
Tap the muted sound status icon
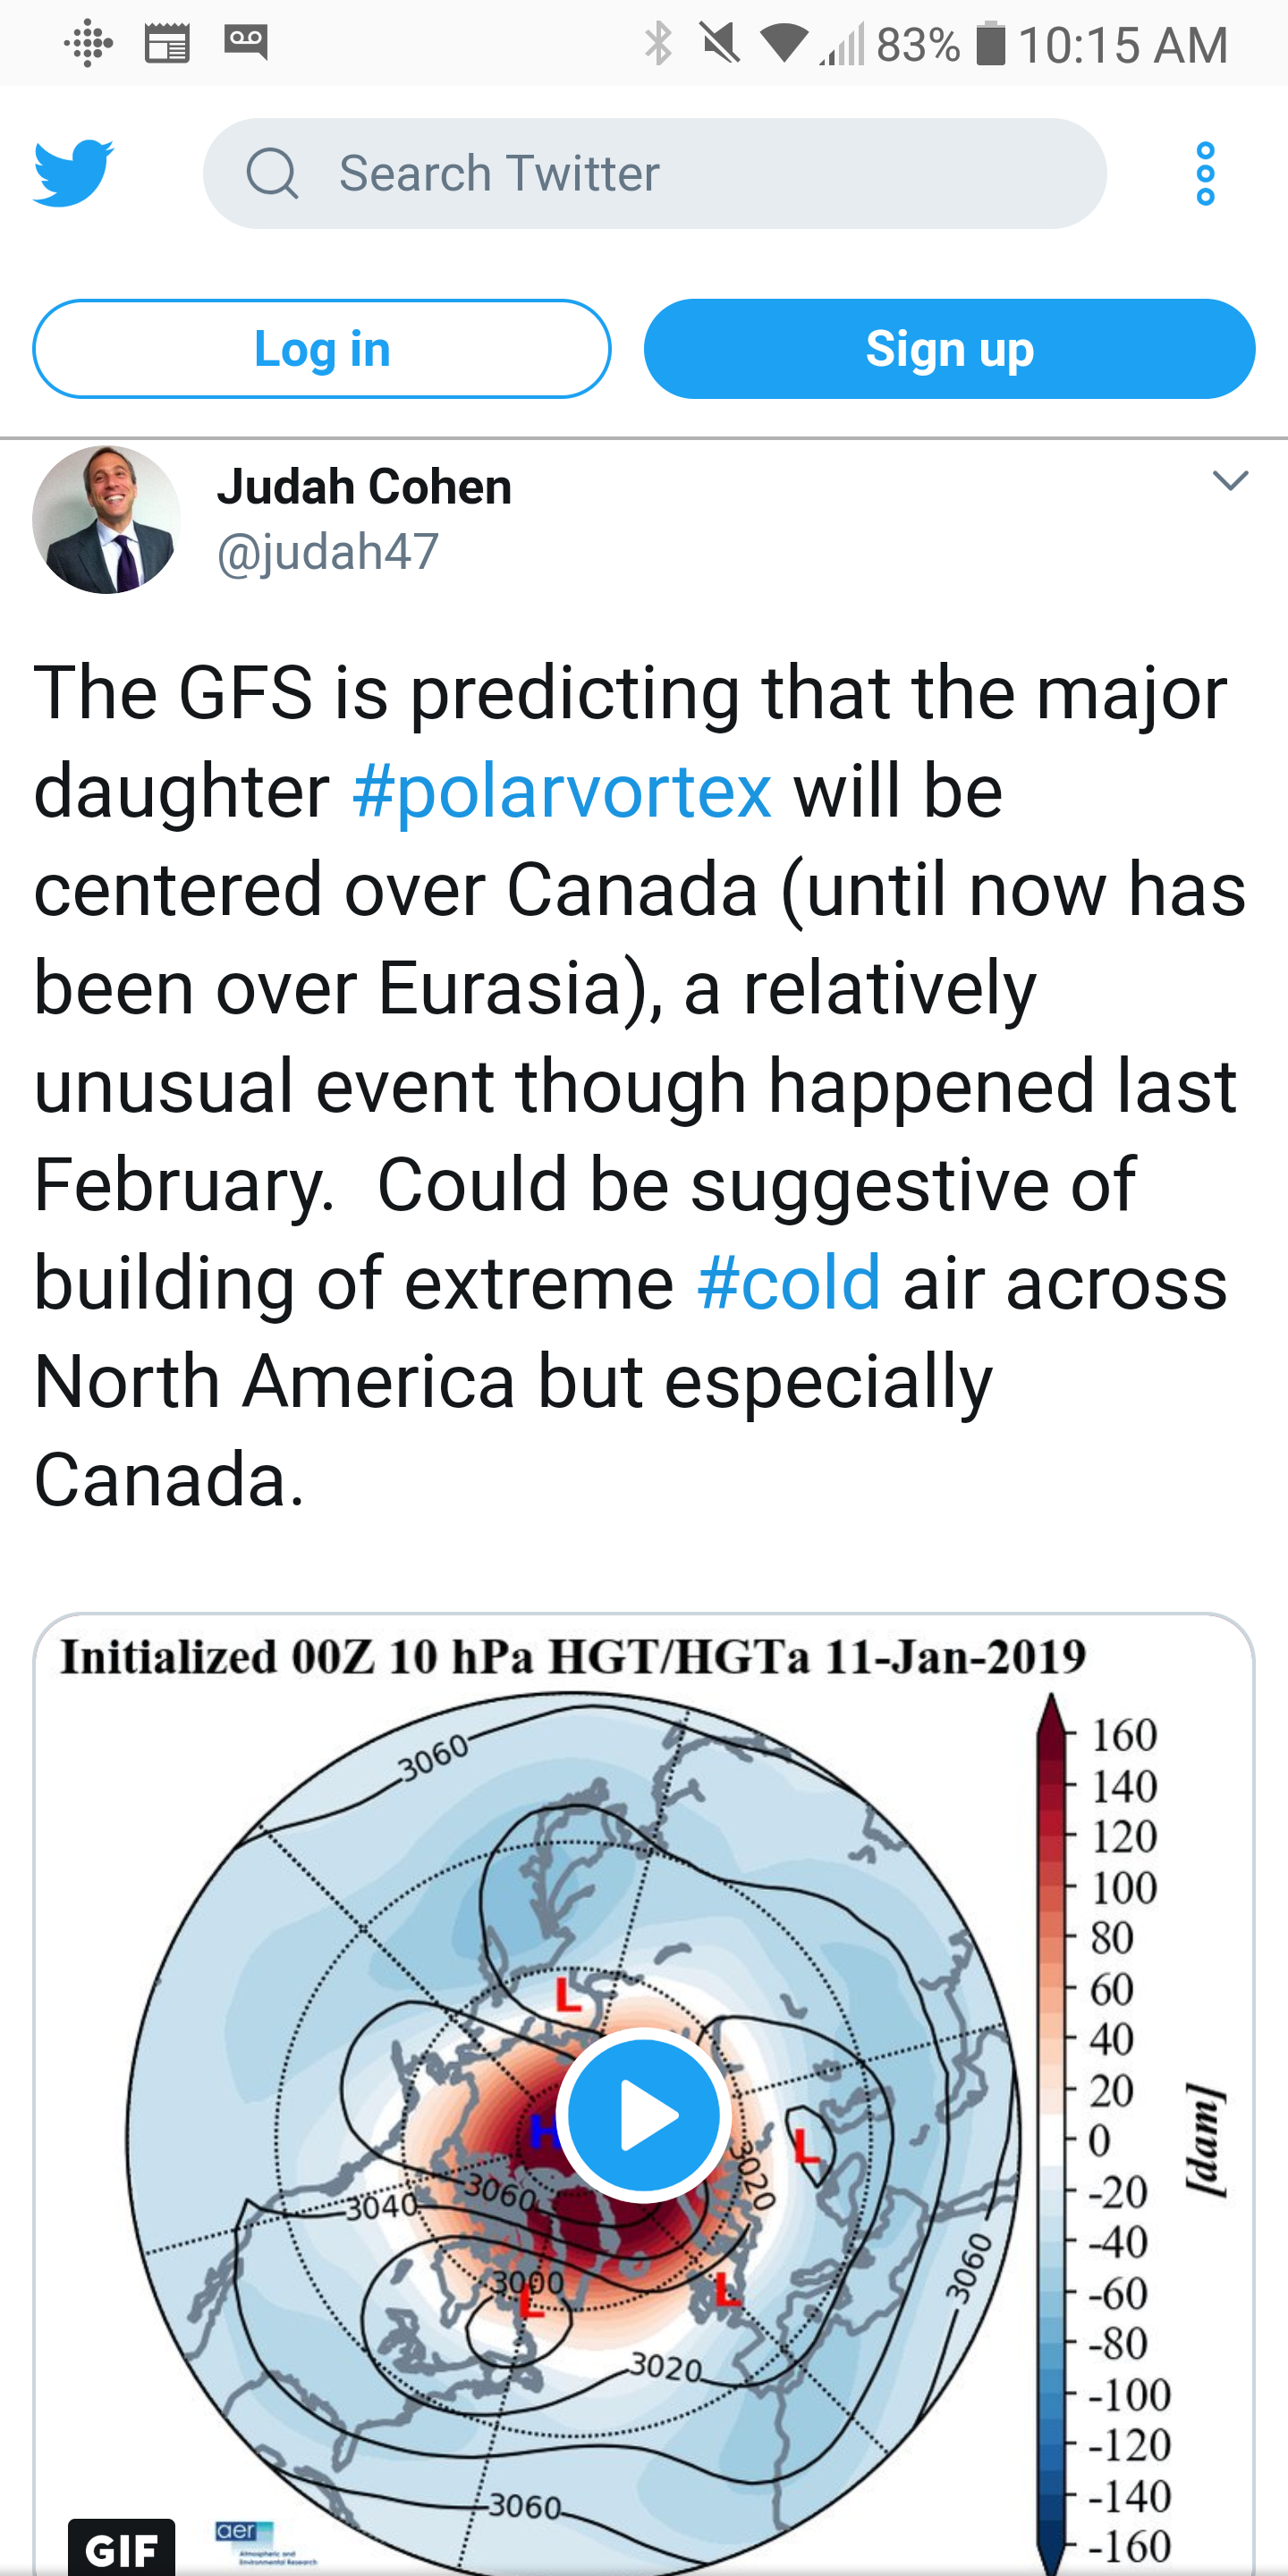(720, 44)
